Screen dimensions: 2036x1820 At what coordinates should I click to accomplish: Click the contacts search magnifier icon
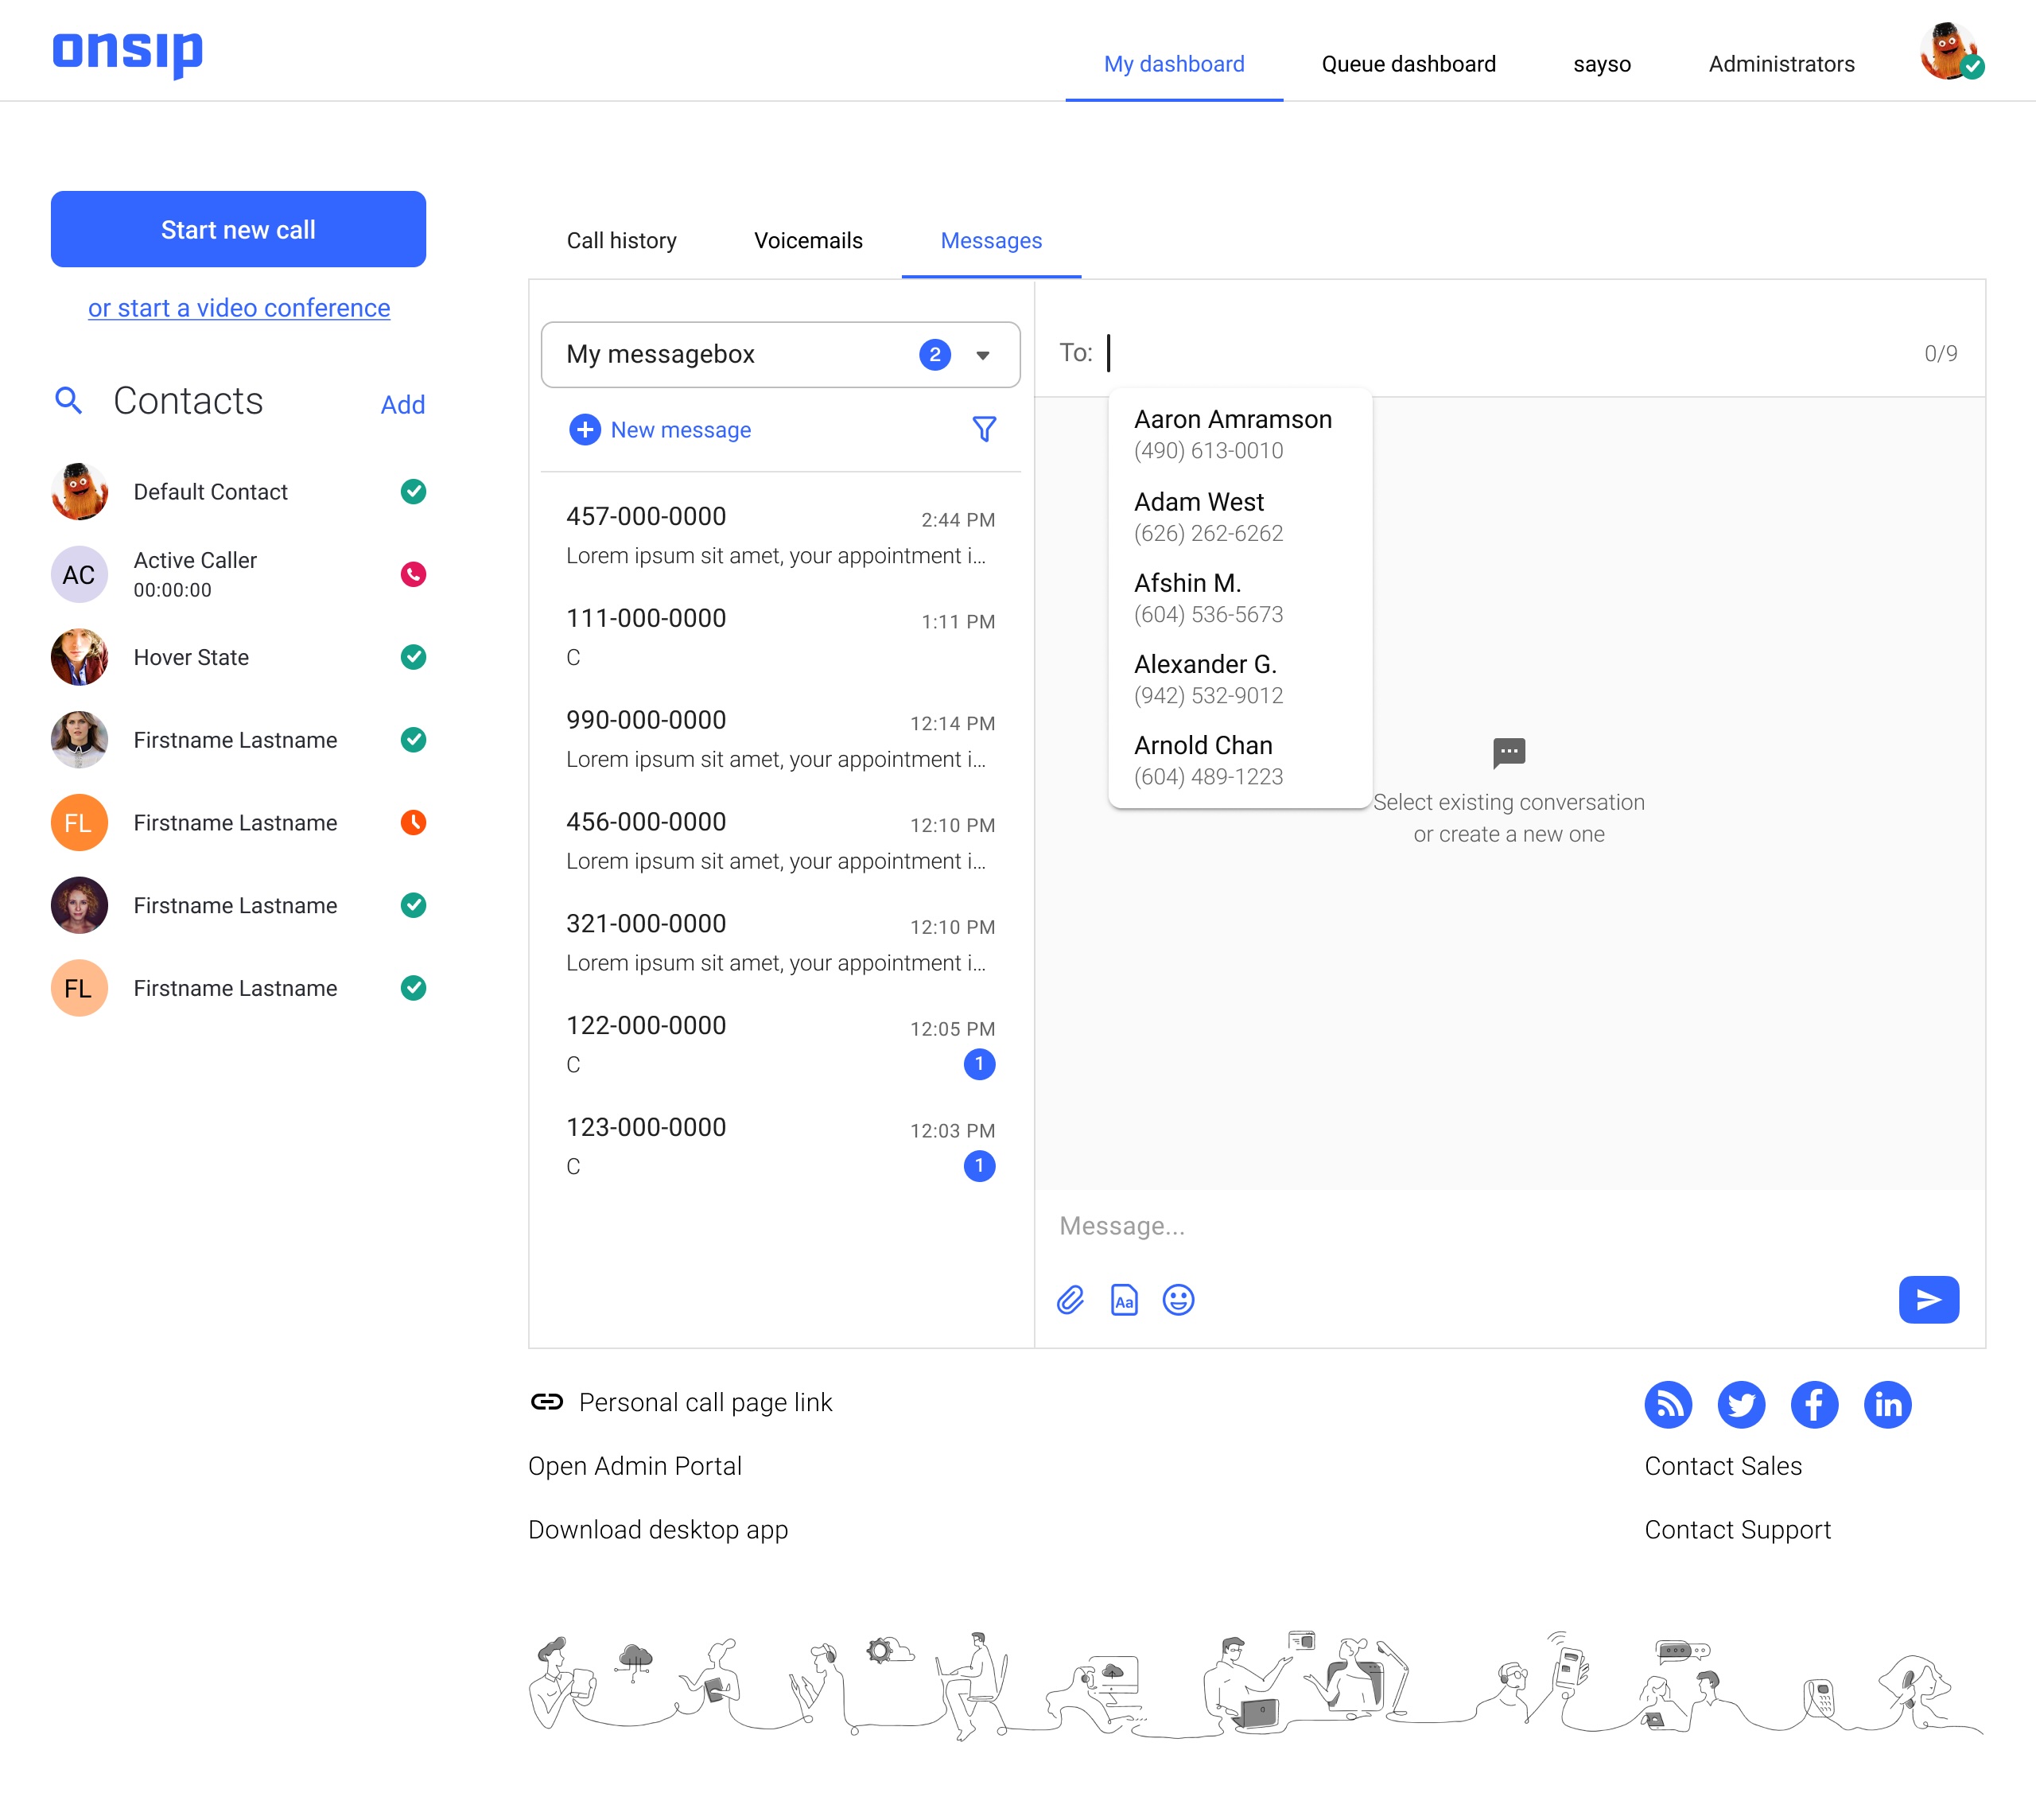click(69, 401)
